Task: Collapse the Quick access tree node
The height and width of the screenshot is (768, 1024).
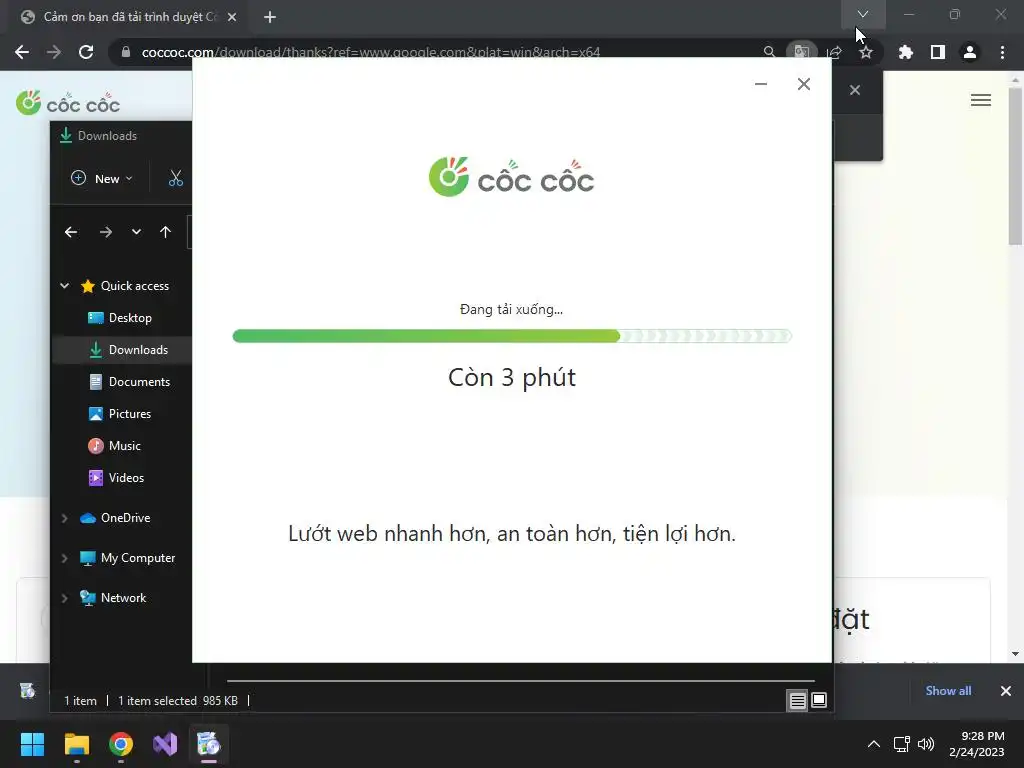Action: pos(65,285)
